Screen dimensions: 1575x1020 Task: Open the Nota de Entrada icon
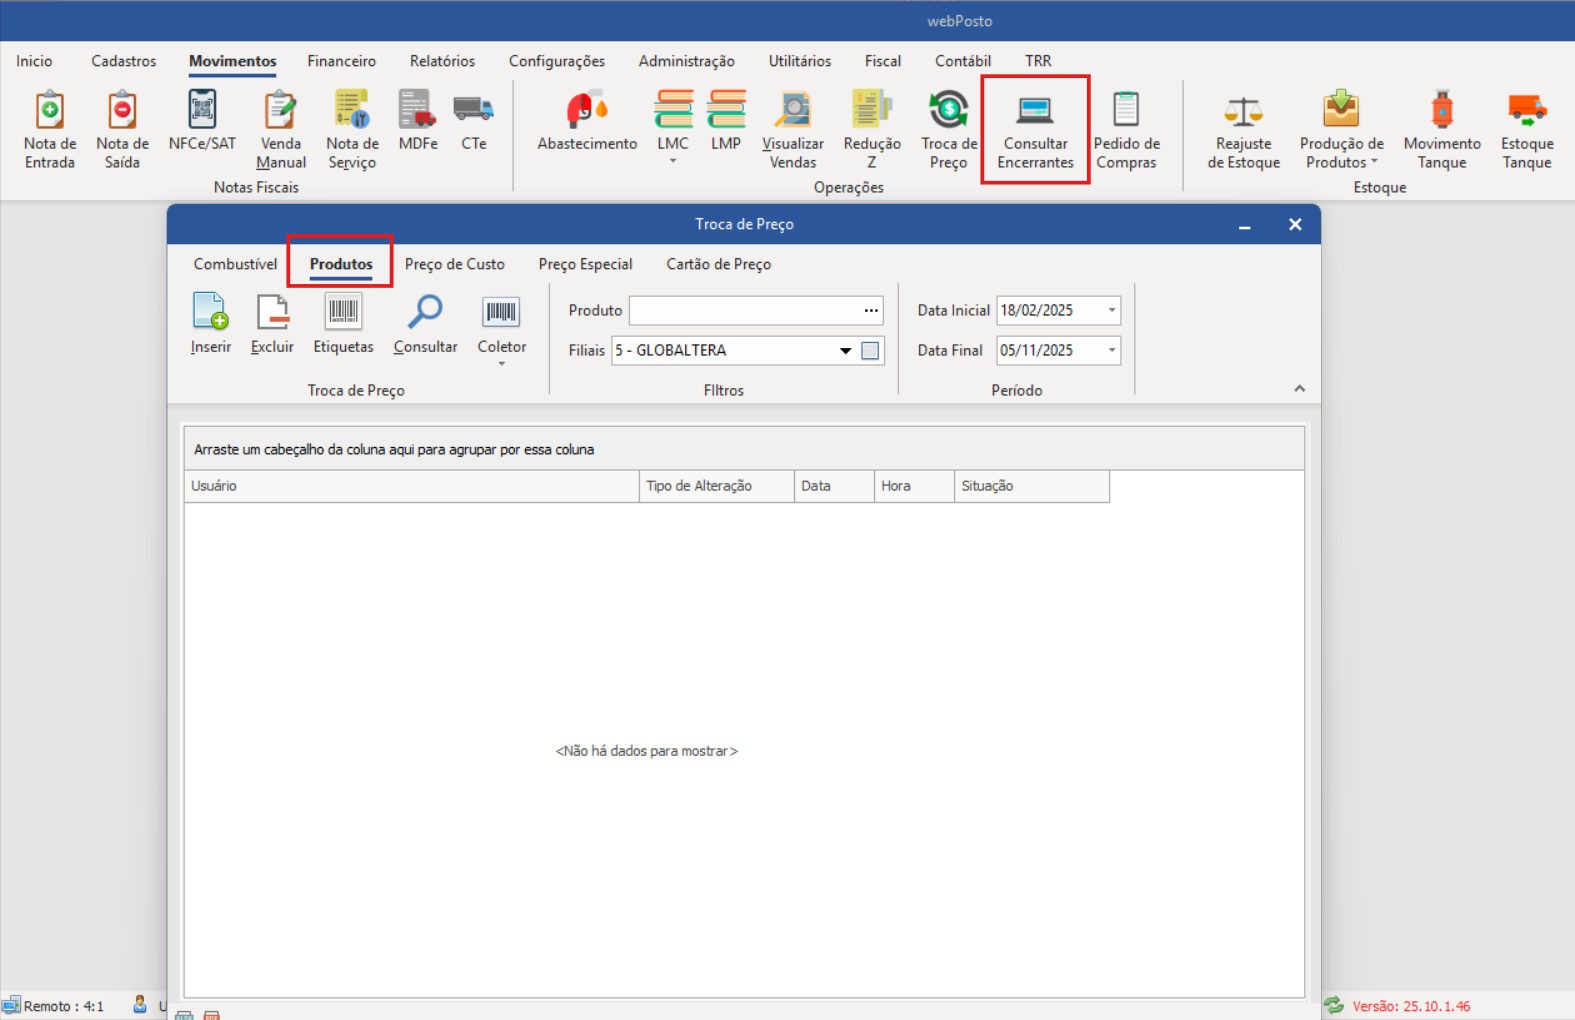click(50, 110)
